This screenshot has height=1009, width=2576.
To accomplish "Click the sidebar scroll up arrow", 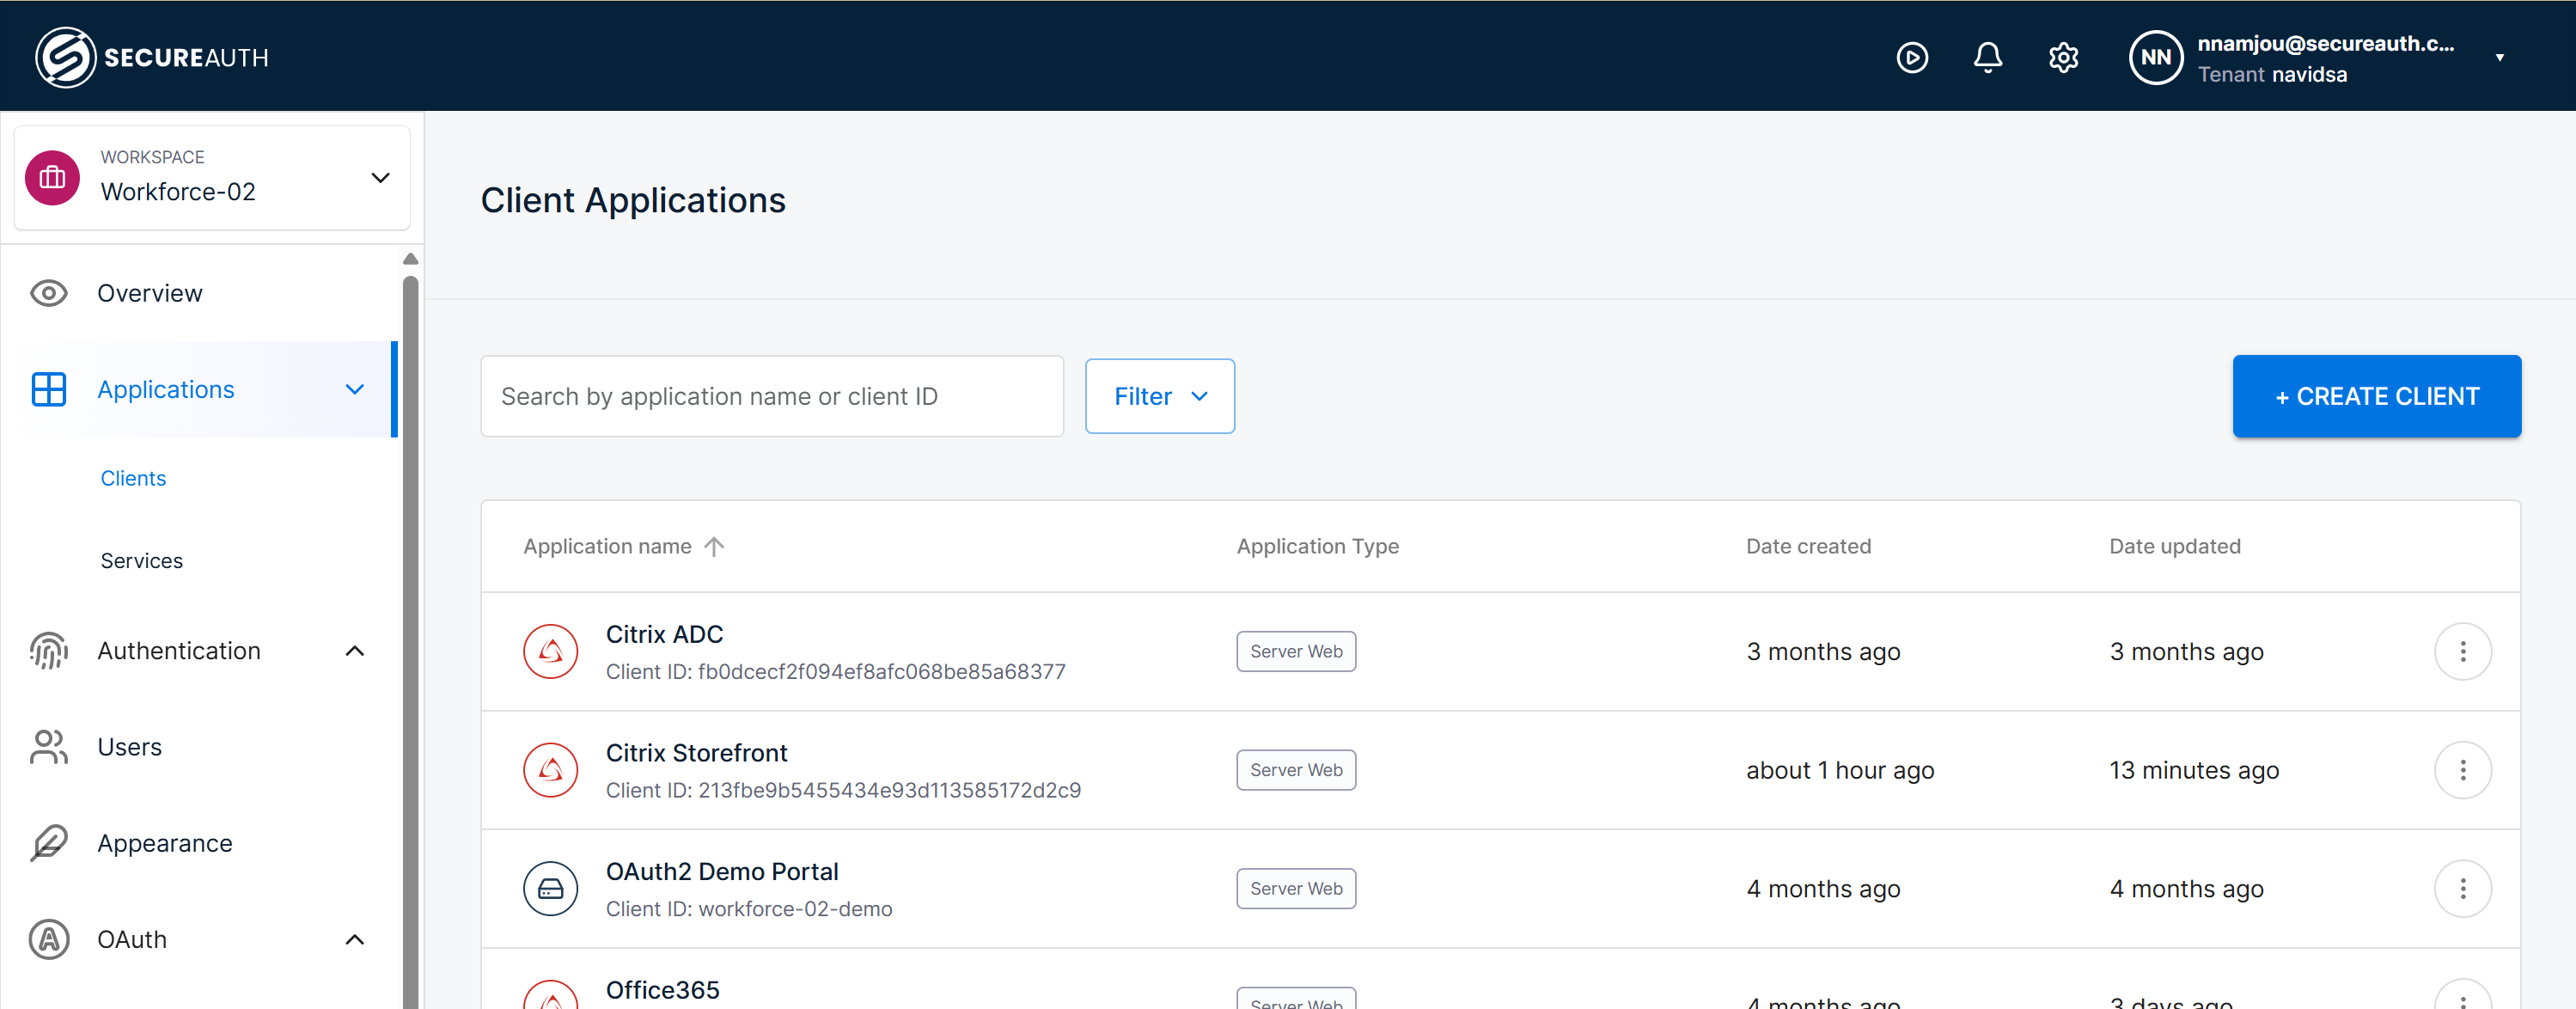I will (x=410, y=259).
